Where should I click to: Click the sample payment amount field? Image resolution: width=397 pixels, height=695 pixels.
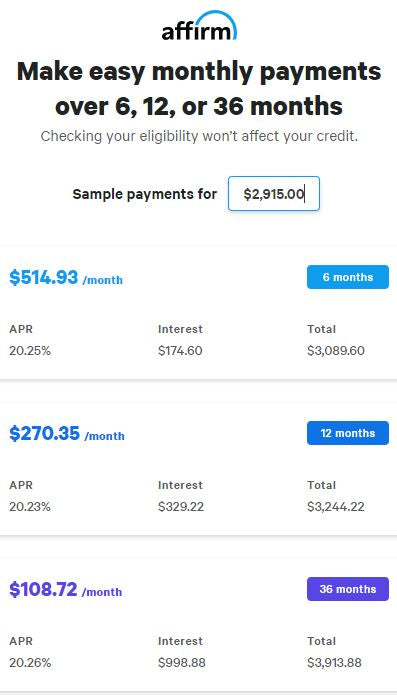point(274,194)
